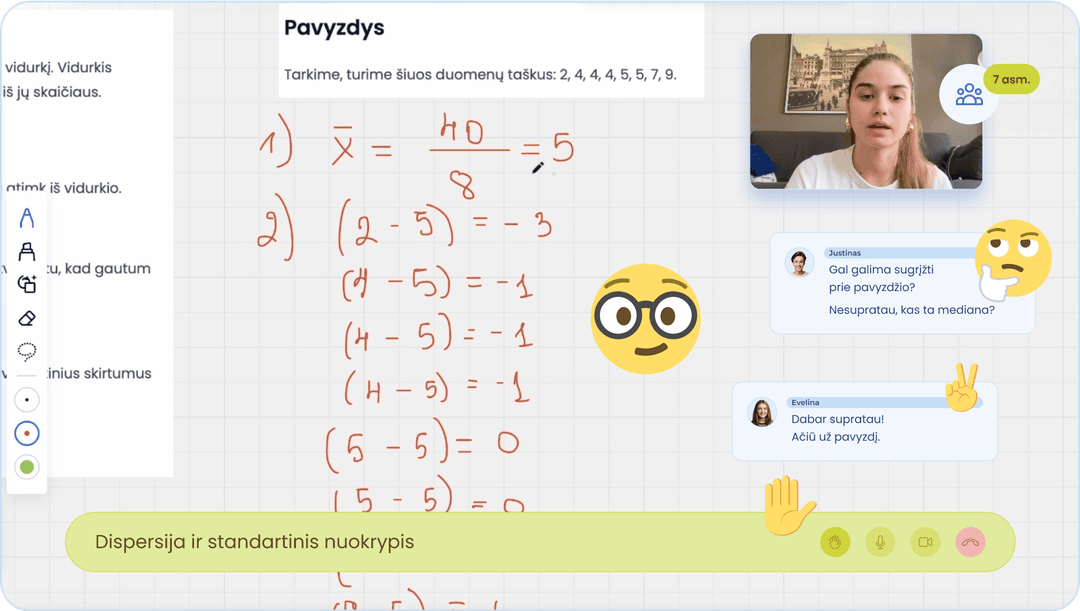
Task: Click the 'Pavyzdys' heading
Action: click(334, 28)
